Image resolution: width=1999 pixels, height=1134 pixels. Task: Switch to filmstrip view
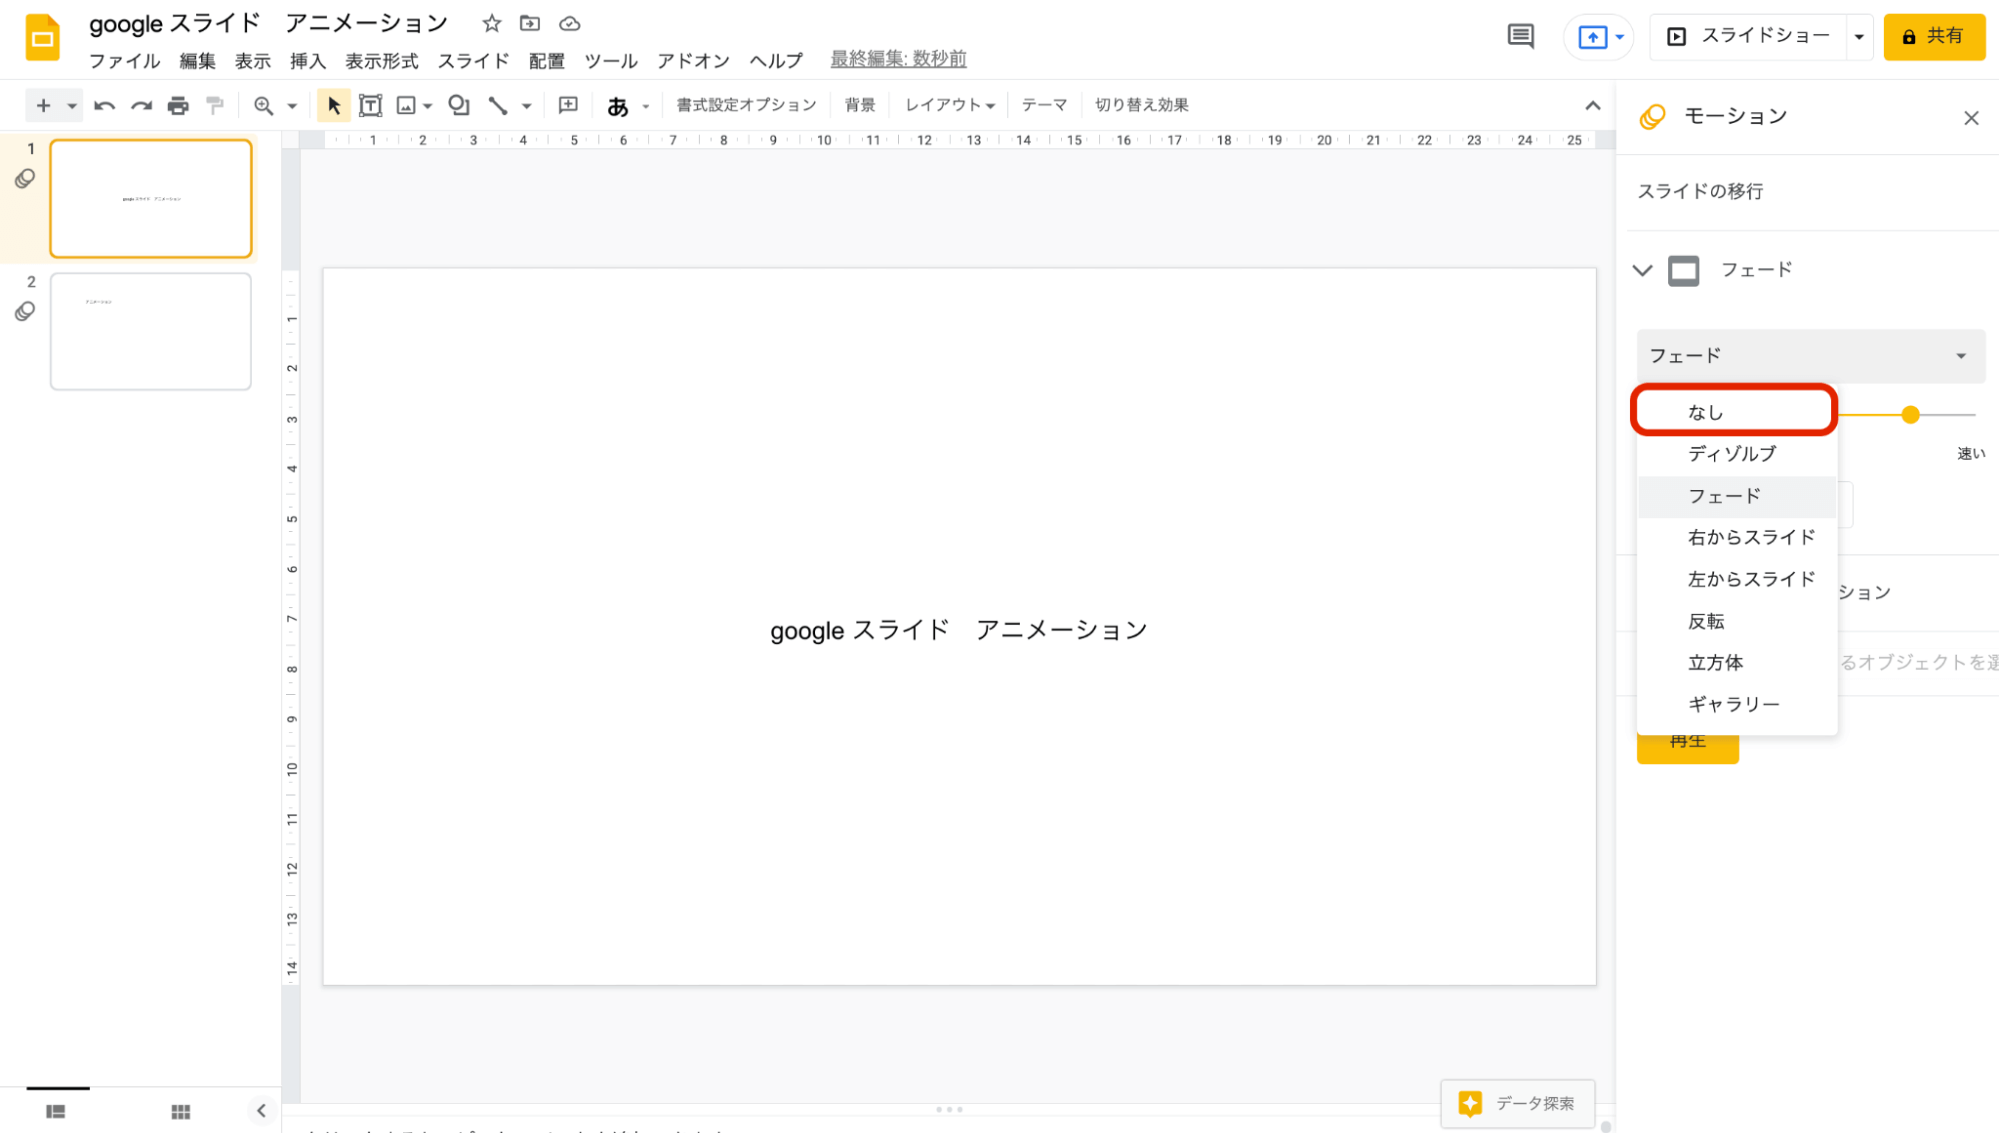coord(56,1111)
